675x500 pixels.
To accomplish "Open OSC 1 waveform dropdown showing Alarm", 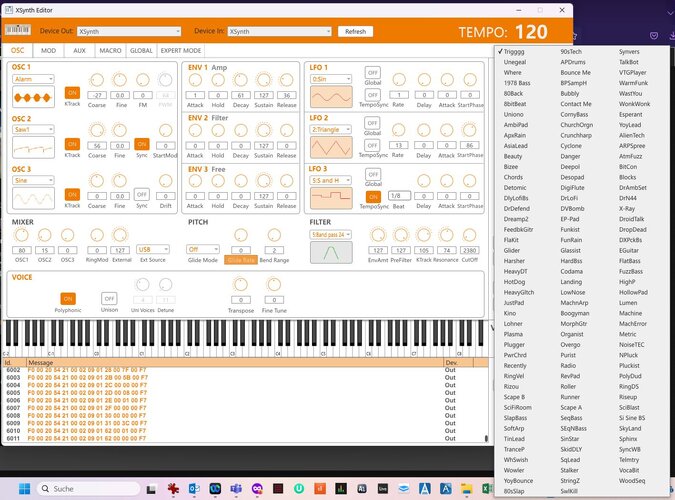I will (x=33, y=79).
